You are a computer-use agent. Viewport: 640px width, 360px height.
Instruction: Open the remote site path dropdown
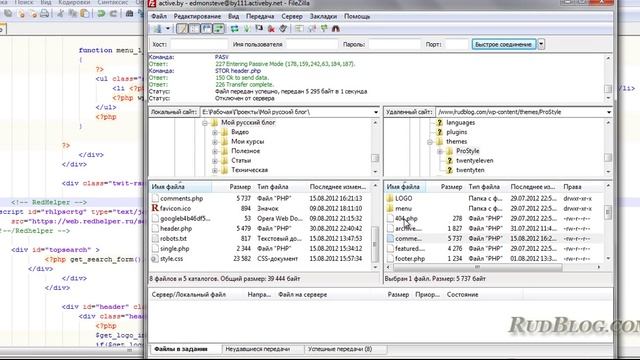pyautogui.click(x=609, y=112)
